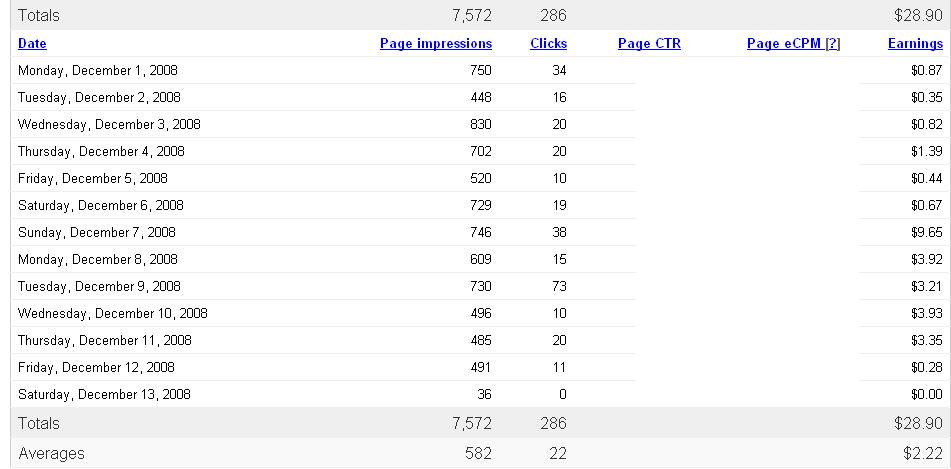Viewport: 951px width, 469px height.
Task: Sort the table by Date column
Action: point(32,44)
